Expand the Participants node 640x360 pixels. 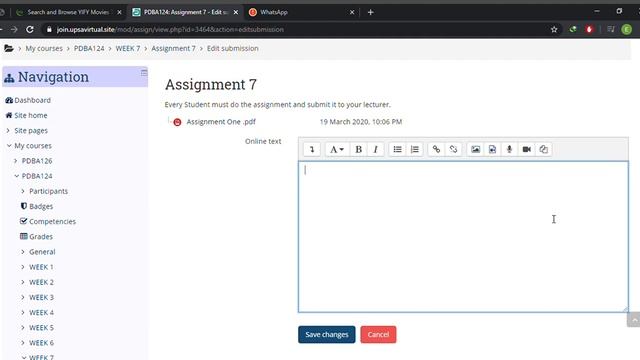(x=23, y=191)
